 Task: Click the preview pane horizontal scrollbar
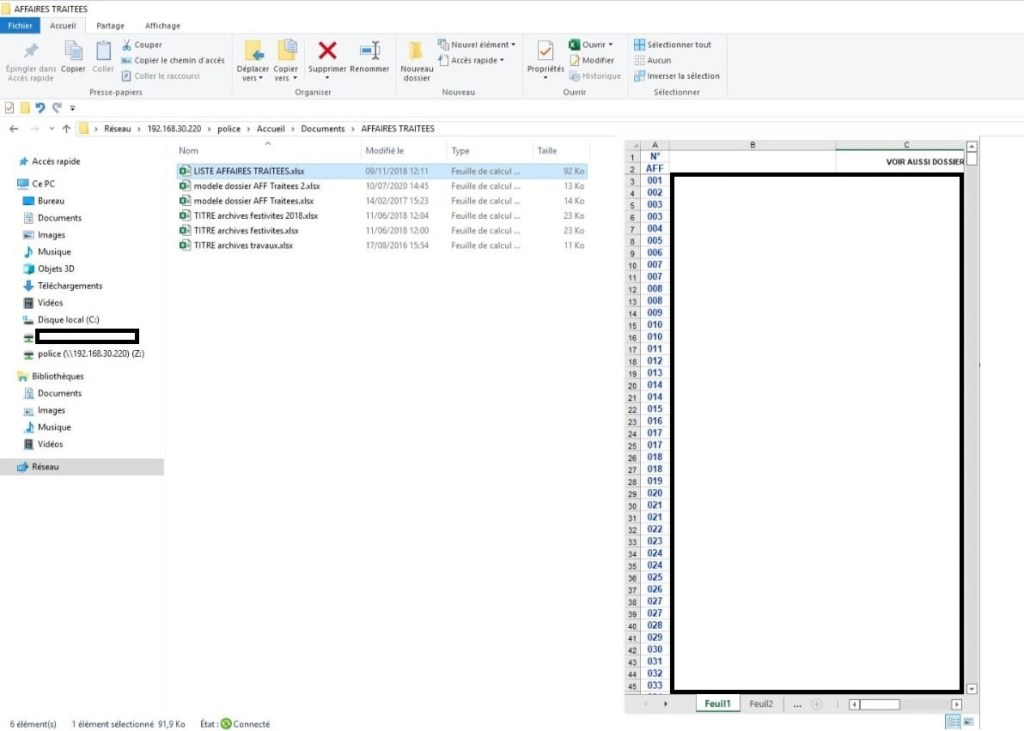click(900, 704)
